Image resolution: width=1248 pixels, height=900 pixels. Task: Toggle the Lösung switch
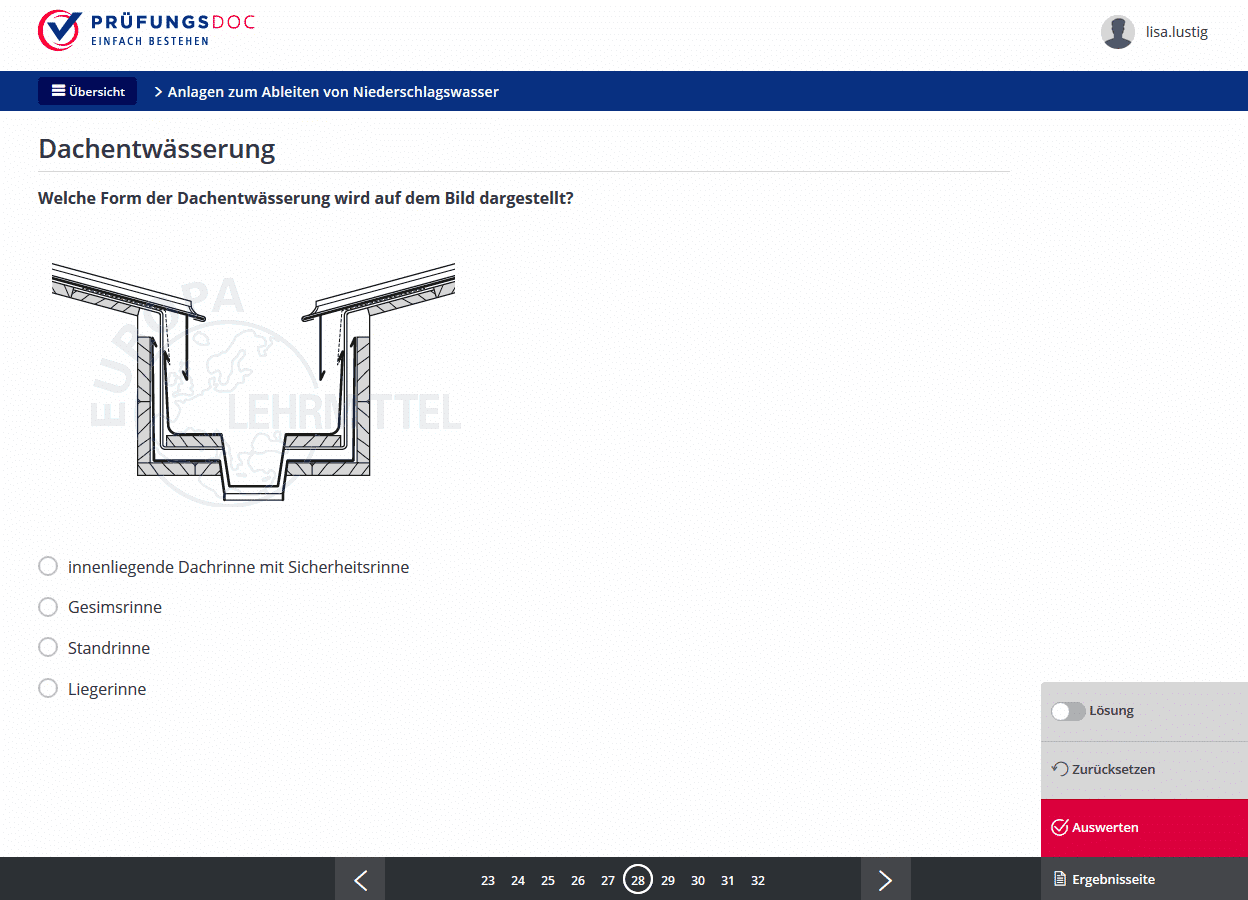[x=1068, y=711]
